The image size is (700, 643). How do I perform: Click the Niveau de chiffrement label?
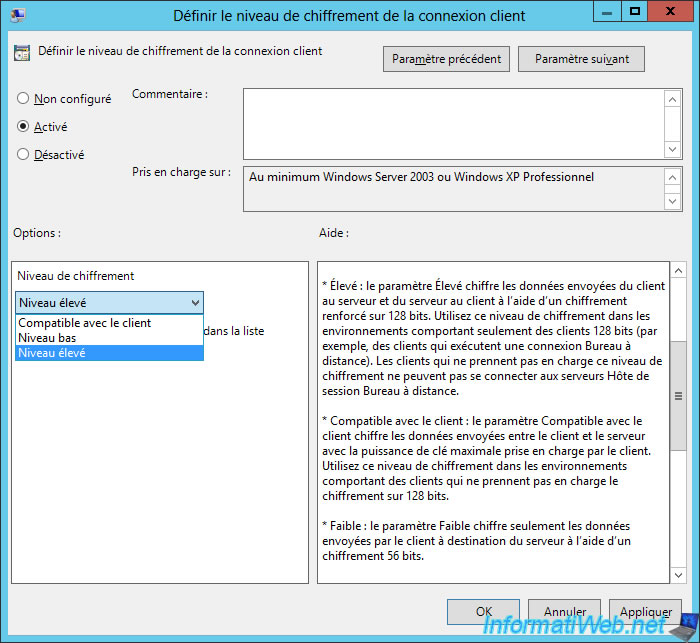pyautogui.click(x=75, y=276)
